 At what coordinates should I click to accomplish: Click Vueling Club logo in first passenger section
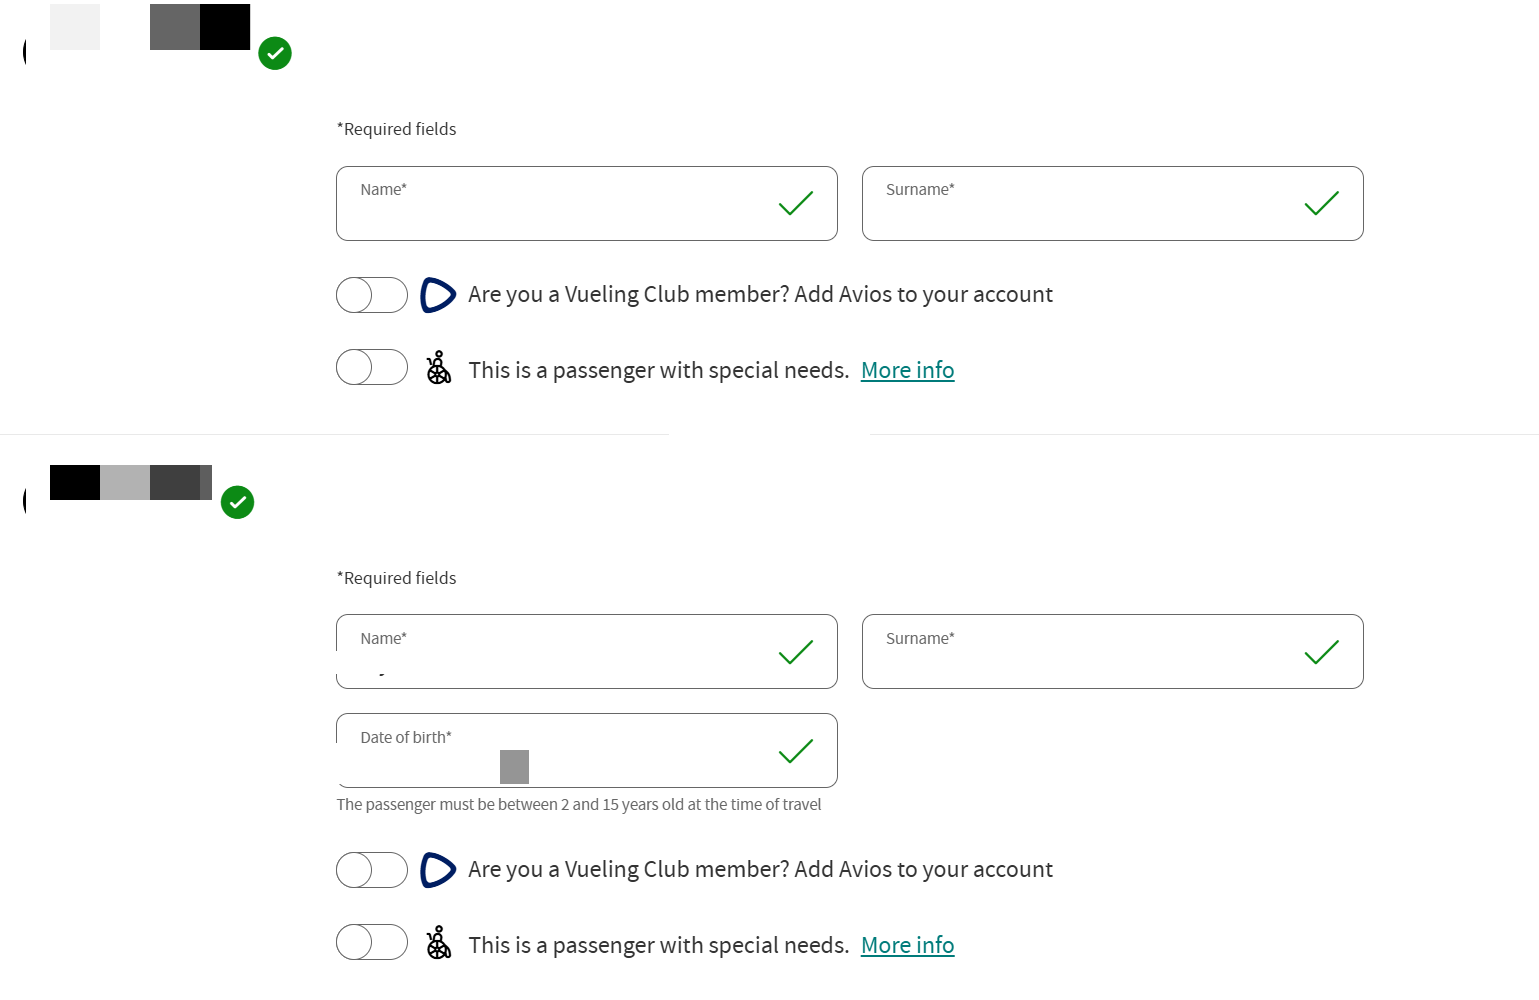point(438,295)
